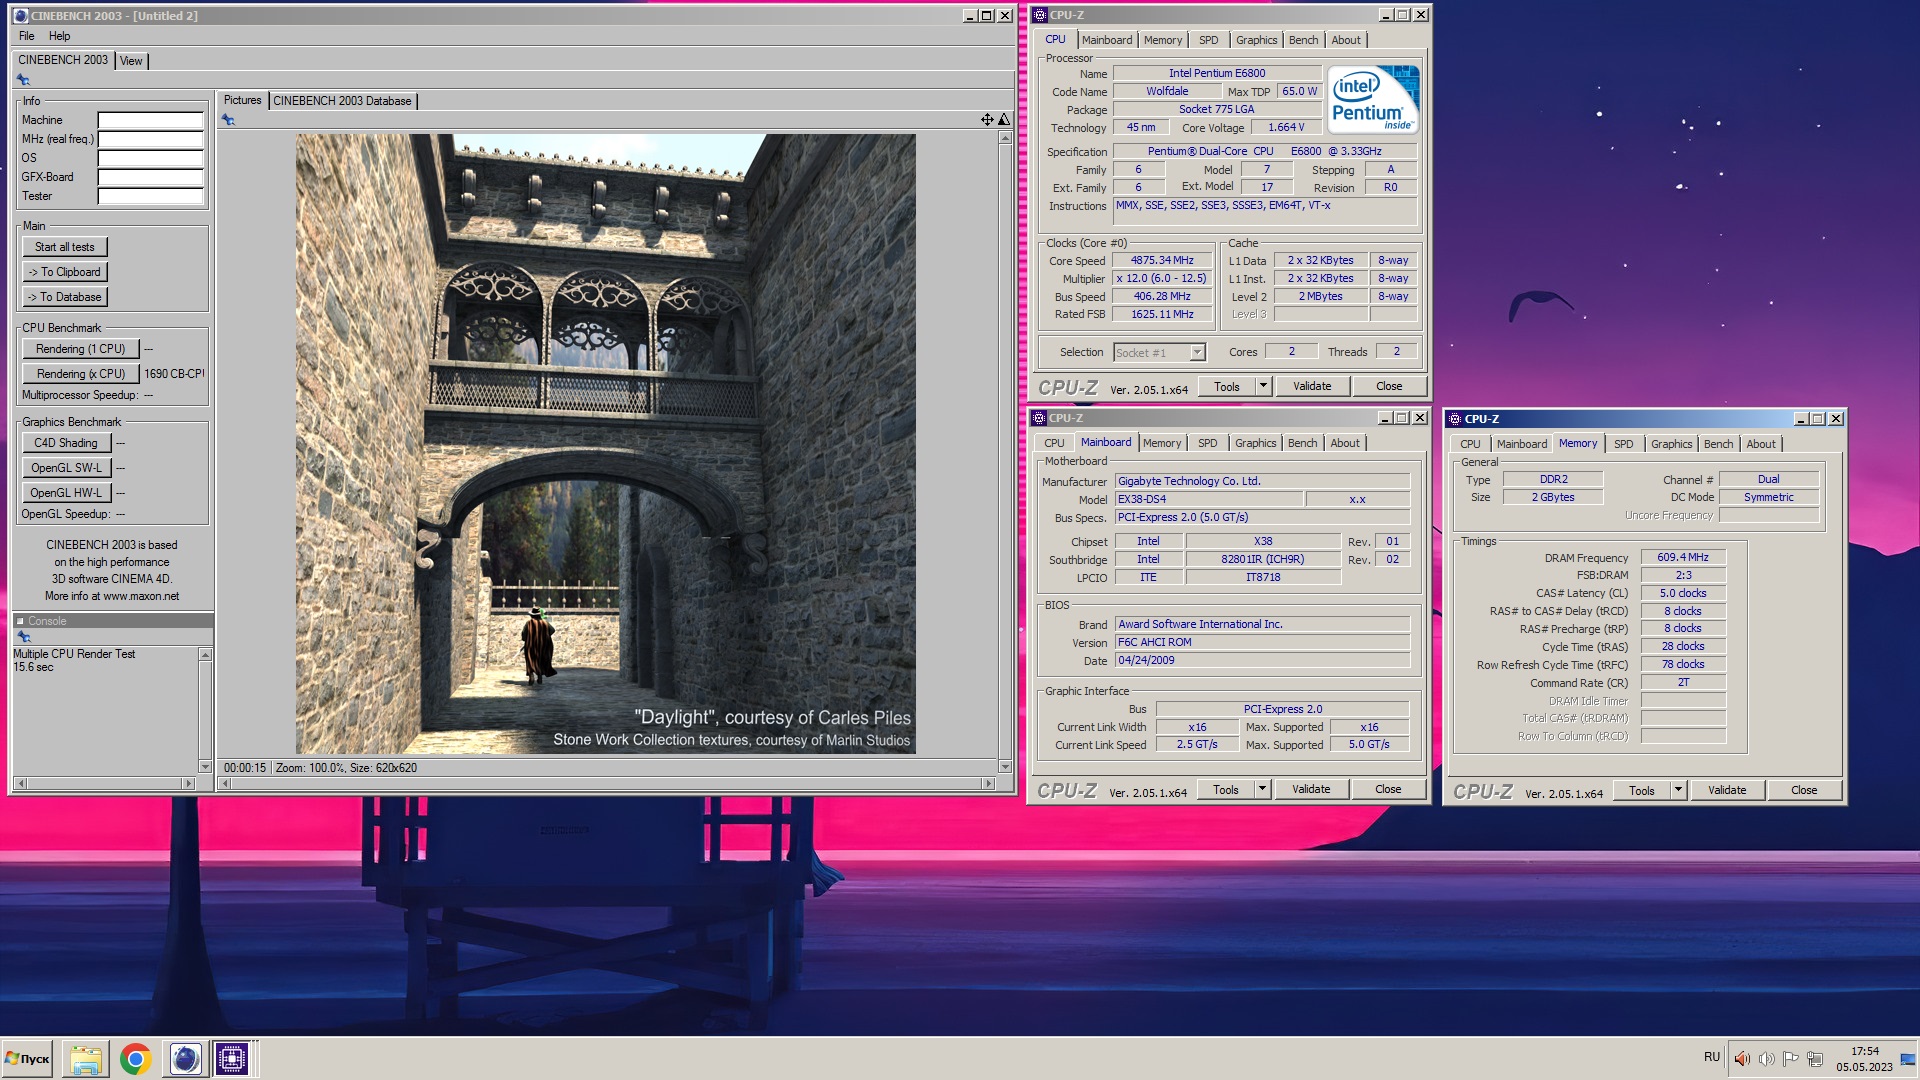Collapse the Console panel header icon

click(x=20, y=621)
